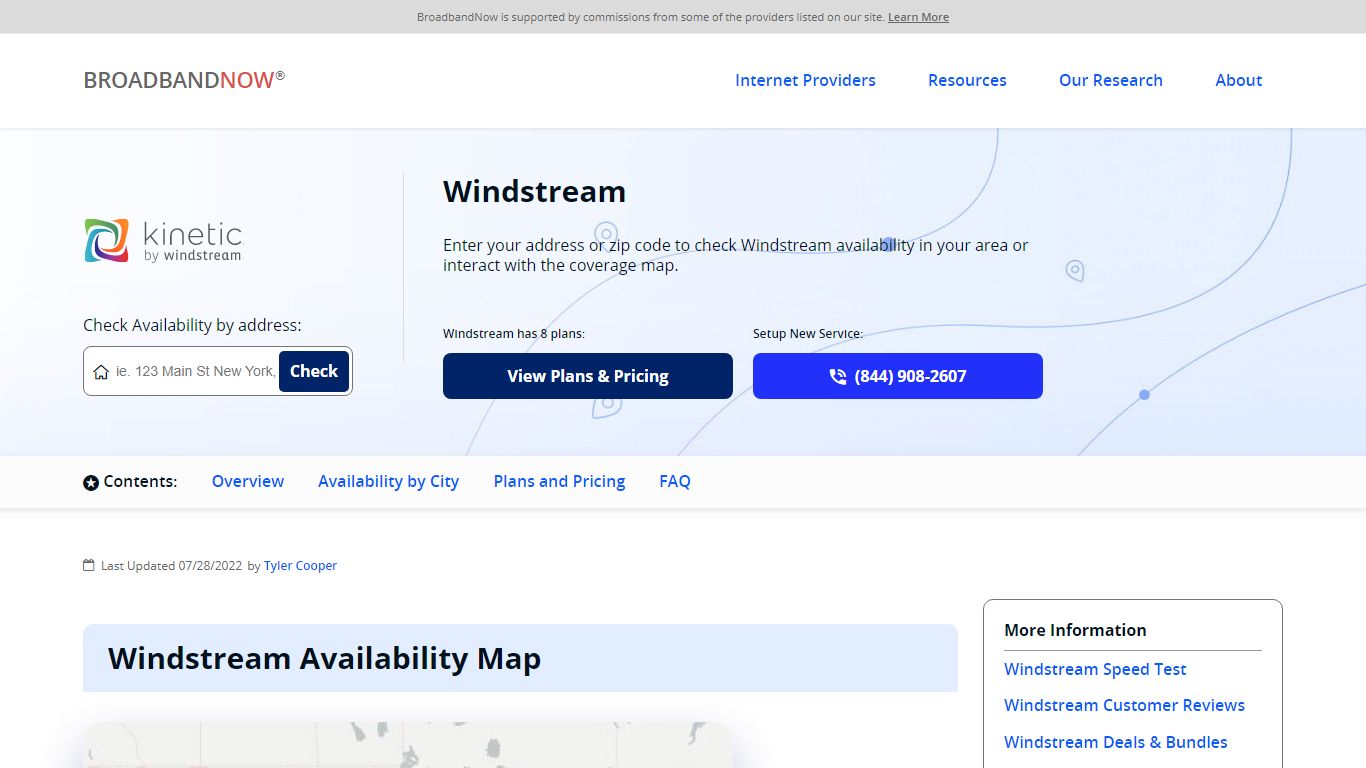The image size is (1366, 768).
Task: Click 'Check Availability by address:' label
Action: (192, 325)
